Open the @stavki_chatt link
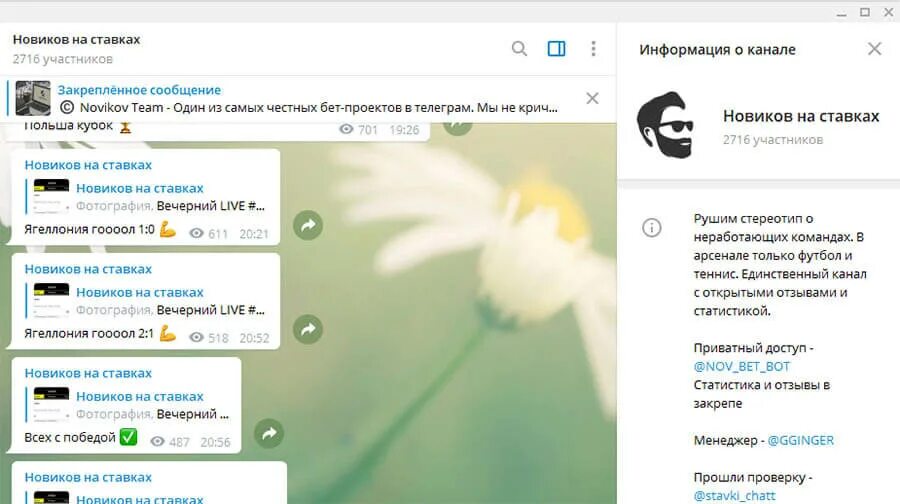The image size is (900, 504). [x=734, y=495]
